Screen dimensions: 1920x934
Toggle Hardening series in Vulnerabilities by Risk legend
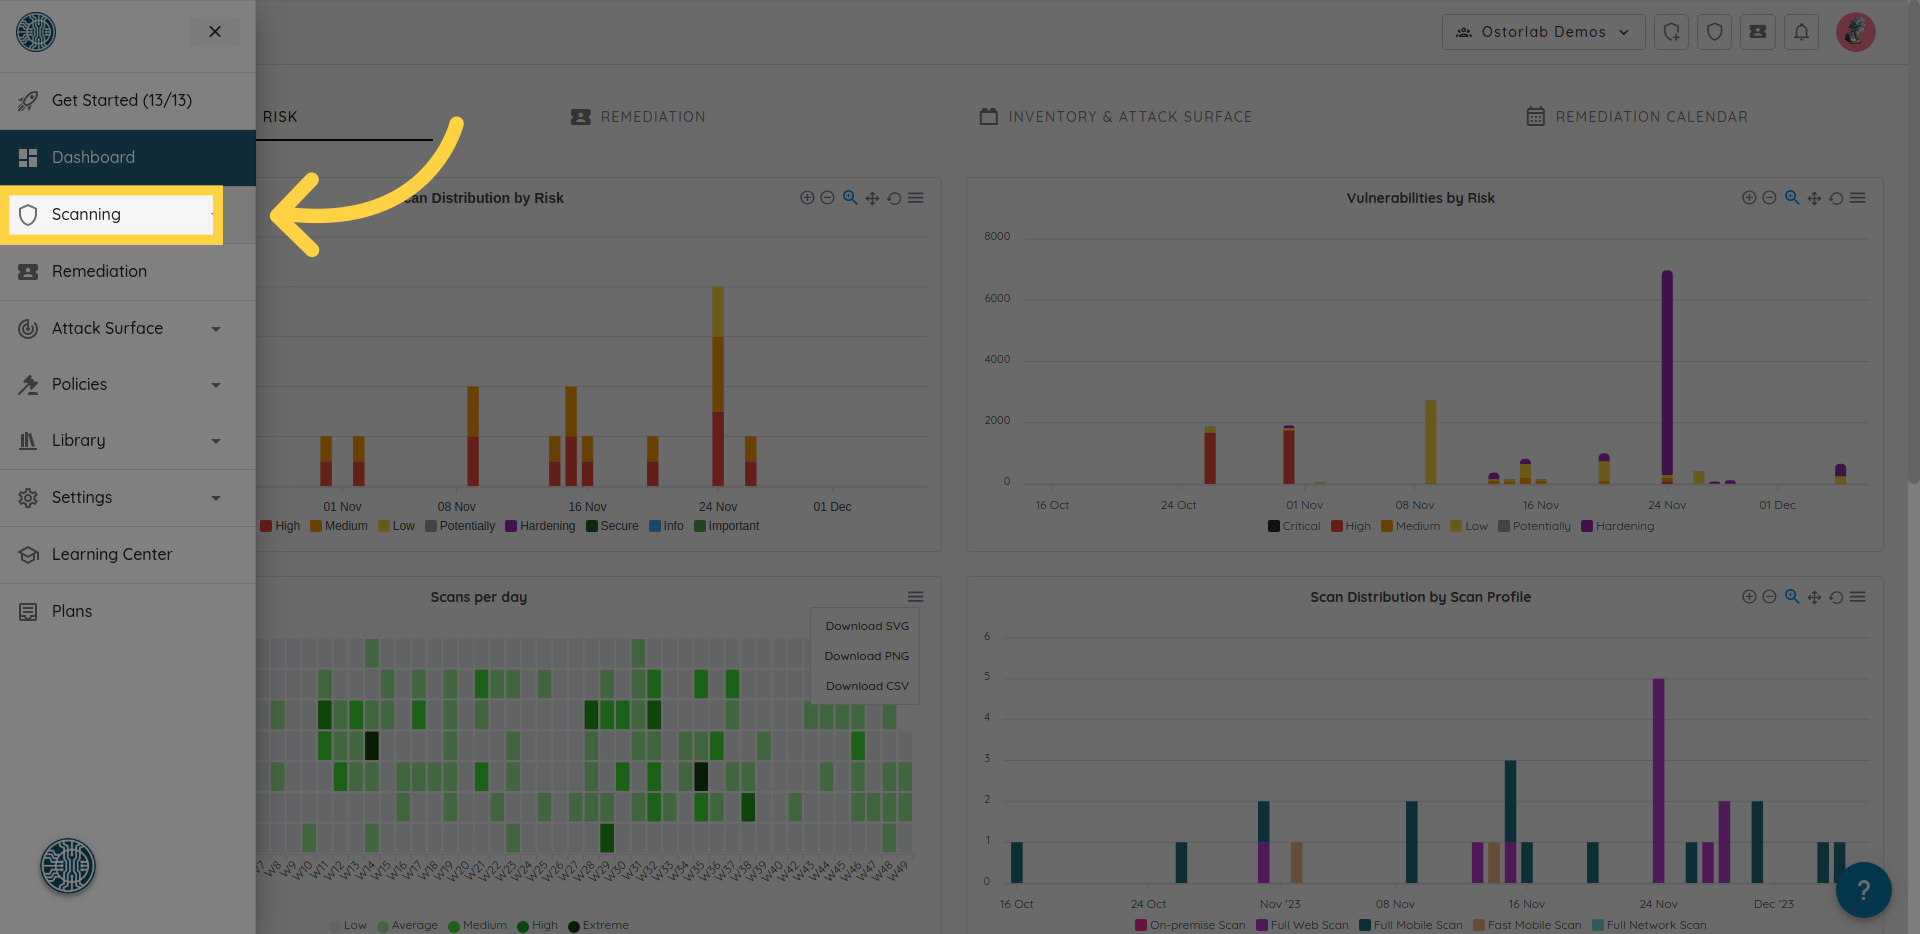coord(1617,526)
